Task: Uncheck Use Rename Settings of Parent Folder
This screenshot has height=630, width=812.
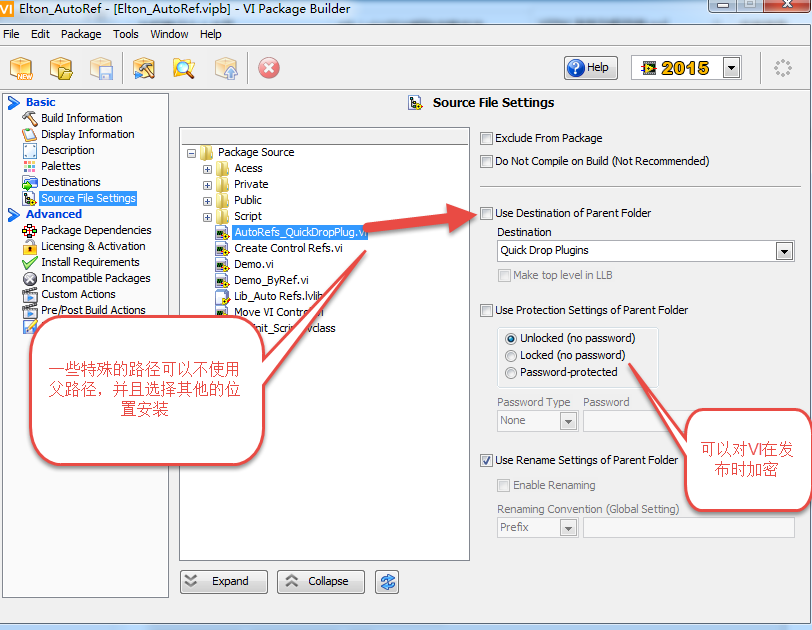Action: click(x=486, y=460)
